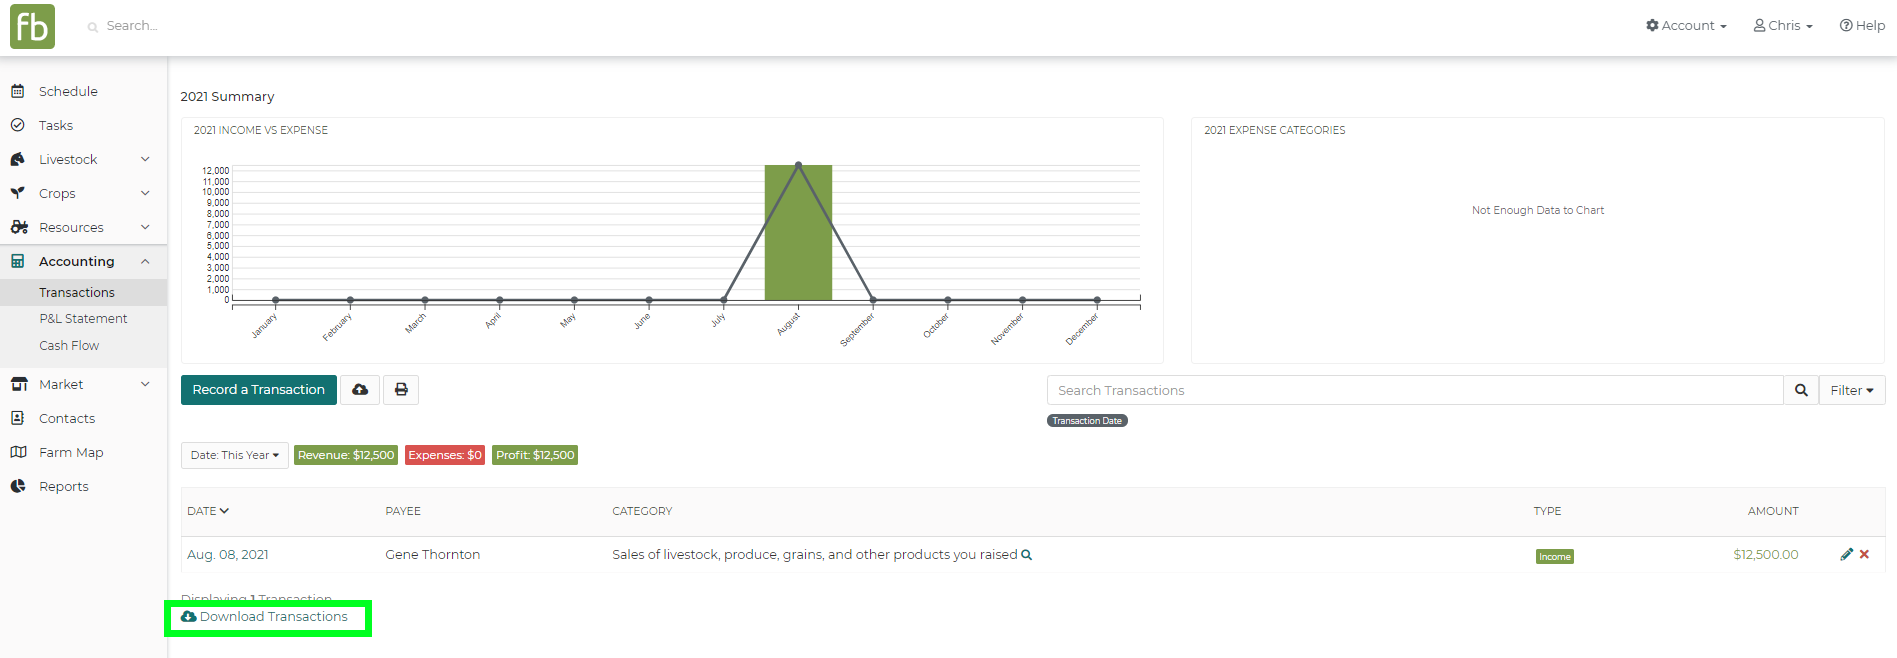Open the Farm Map section label
Viewport: 1897px width, 658px height.
[x=71, y=452]
